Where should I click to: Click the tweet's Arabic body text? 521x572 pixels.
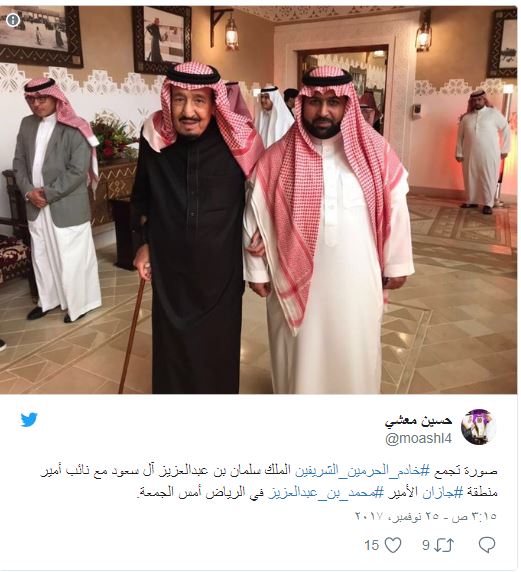coord(269,482)
